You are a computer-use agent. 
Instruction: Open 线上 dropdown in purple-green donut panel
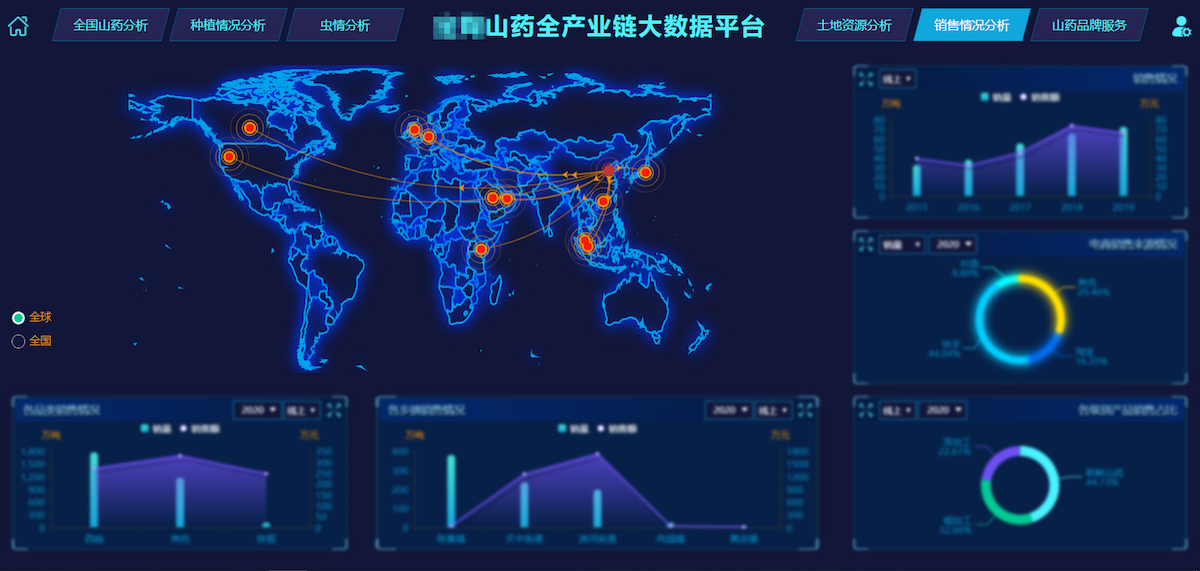(898, 410)
